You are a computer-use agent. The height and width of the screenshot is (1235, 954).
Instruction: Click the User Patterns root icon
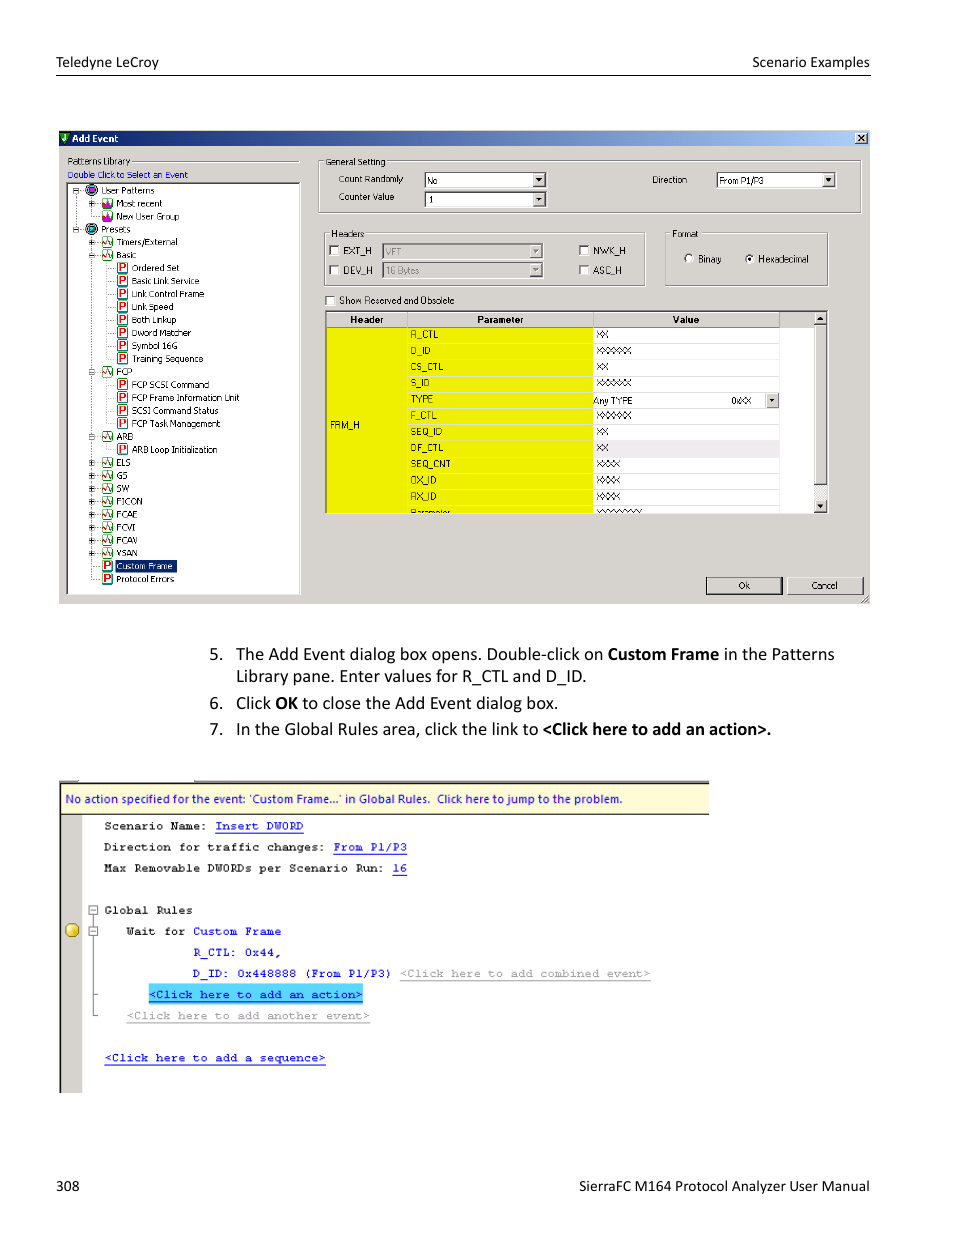pos(92,190)
